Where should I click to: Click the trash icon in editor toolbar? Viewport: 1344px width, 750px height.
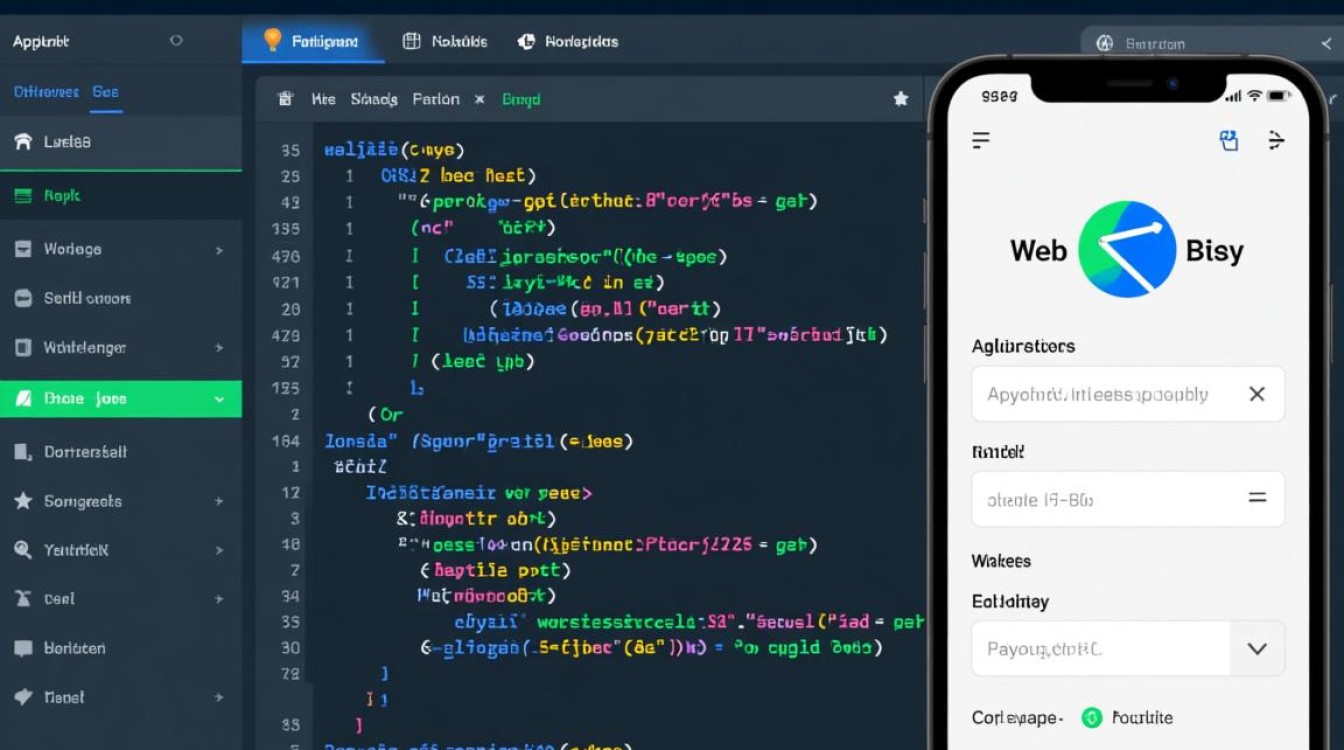tap(285, 99)
